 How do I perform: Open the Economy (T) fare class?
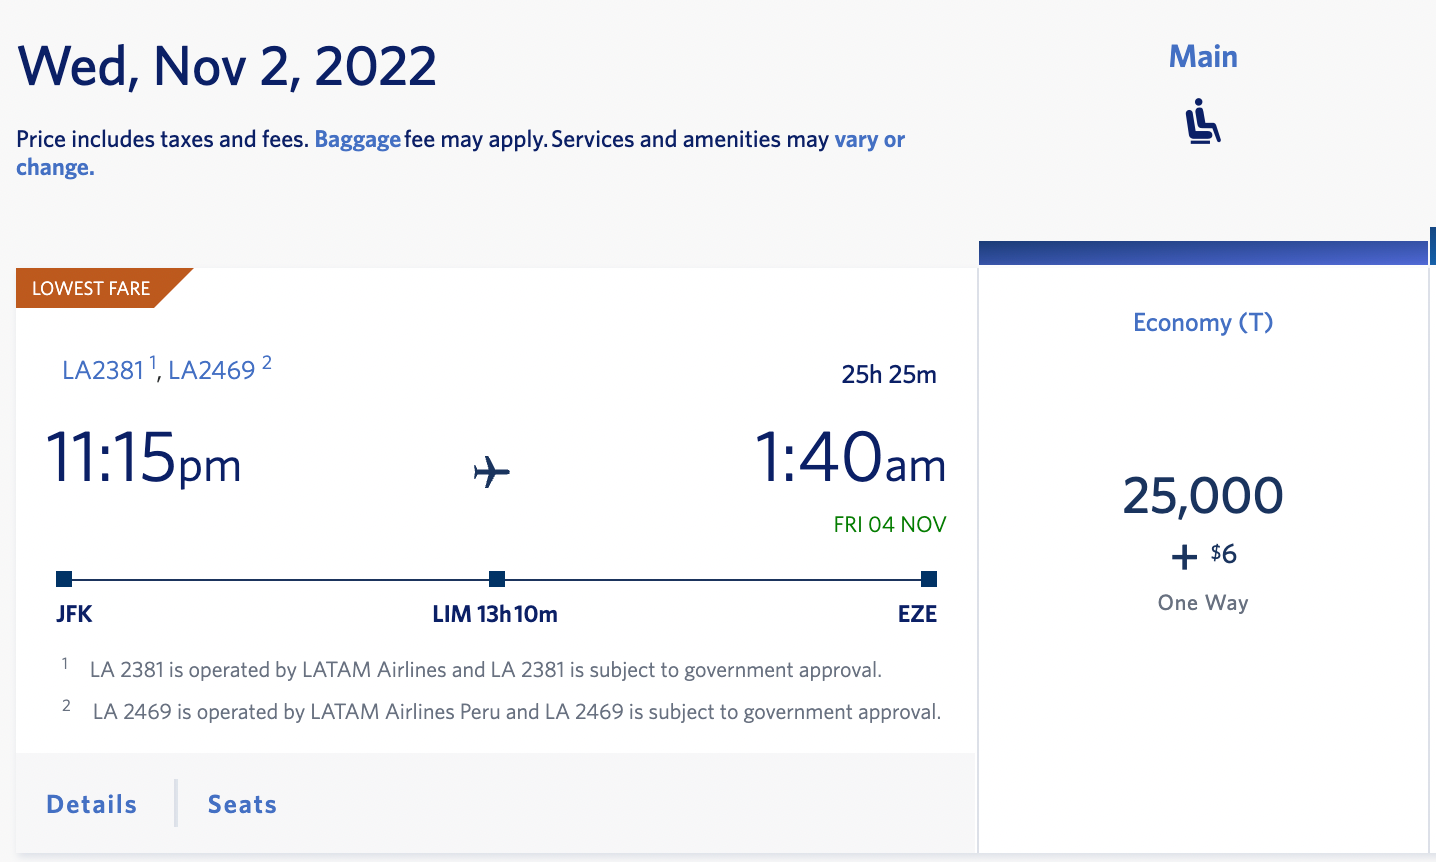(x=1202, y=322)
